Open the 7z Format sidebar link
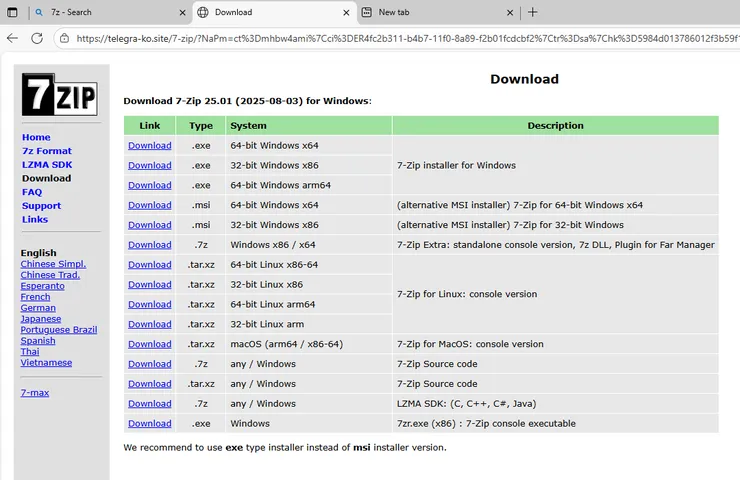Viewport: 740px width, 480px height. click(x=47, y=151)
